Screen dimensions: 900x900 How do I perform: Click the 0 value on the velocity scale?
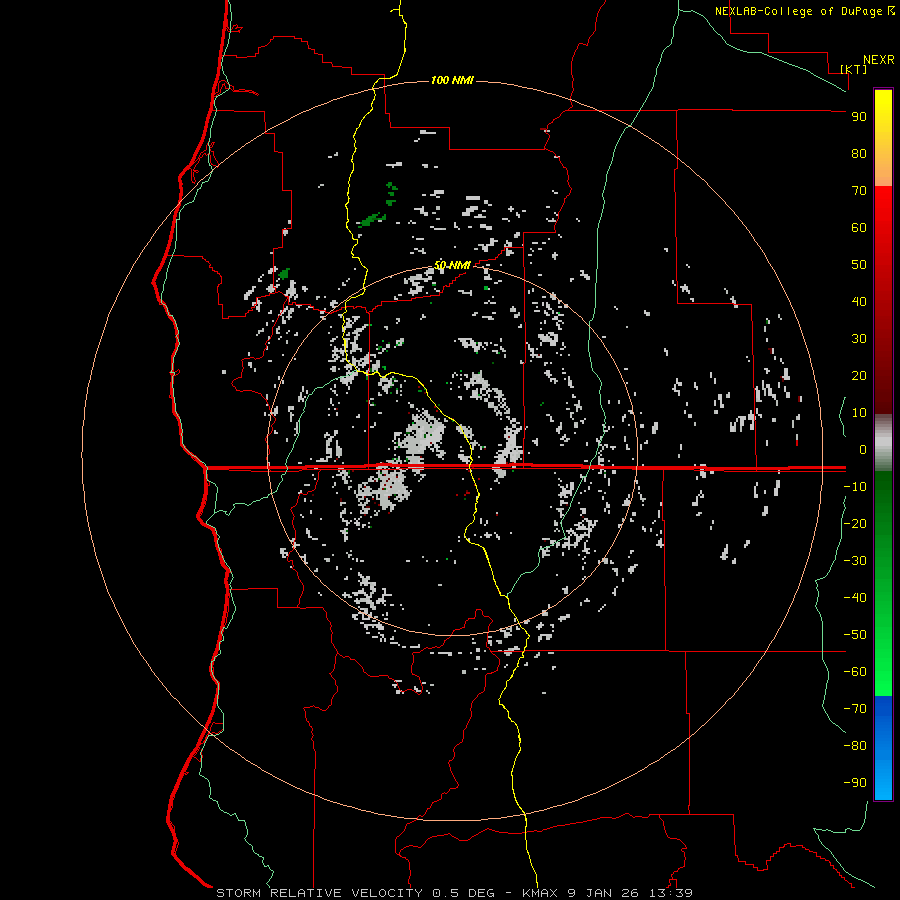click(863, 449)
